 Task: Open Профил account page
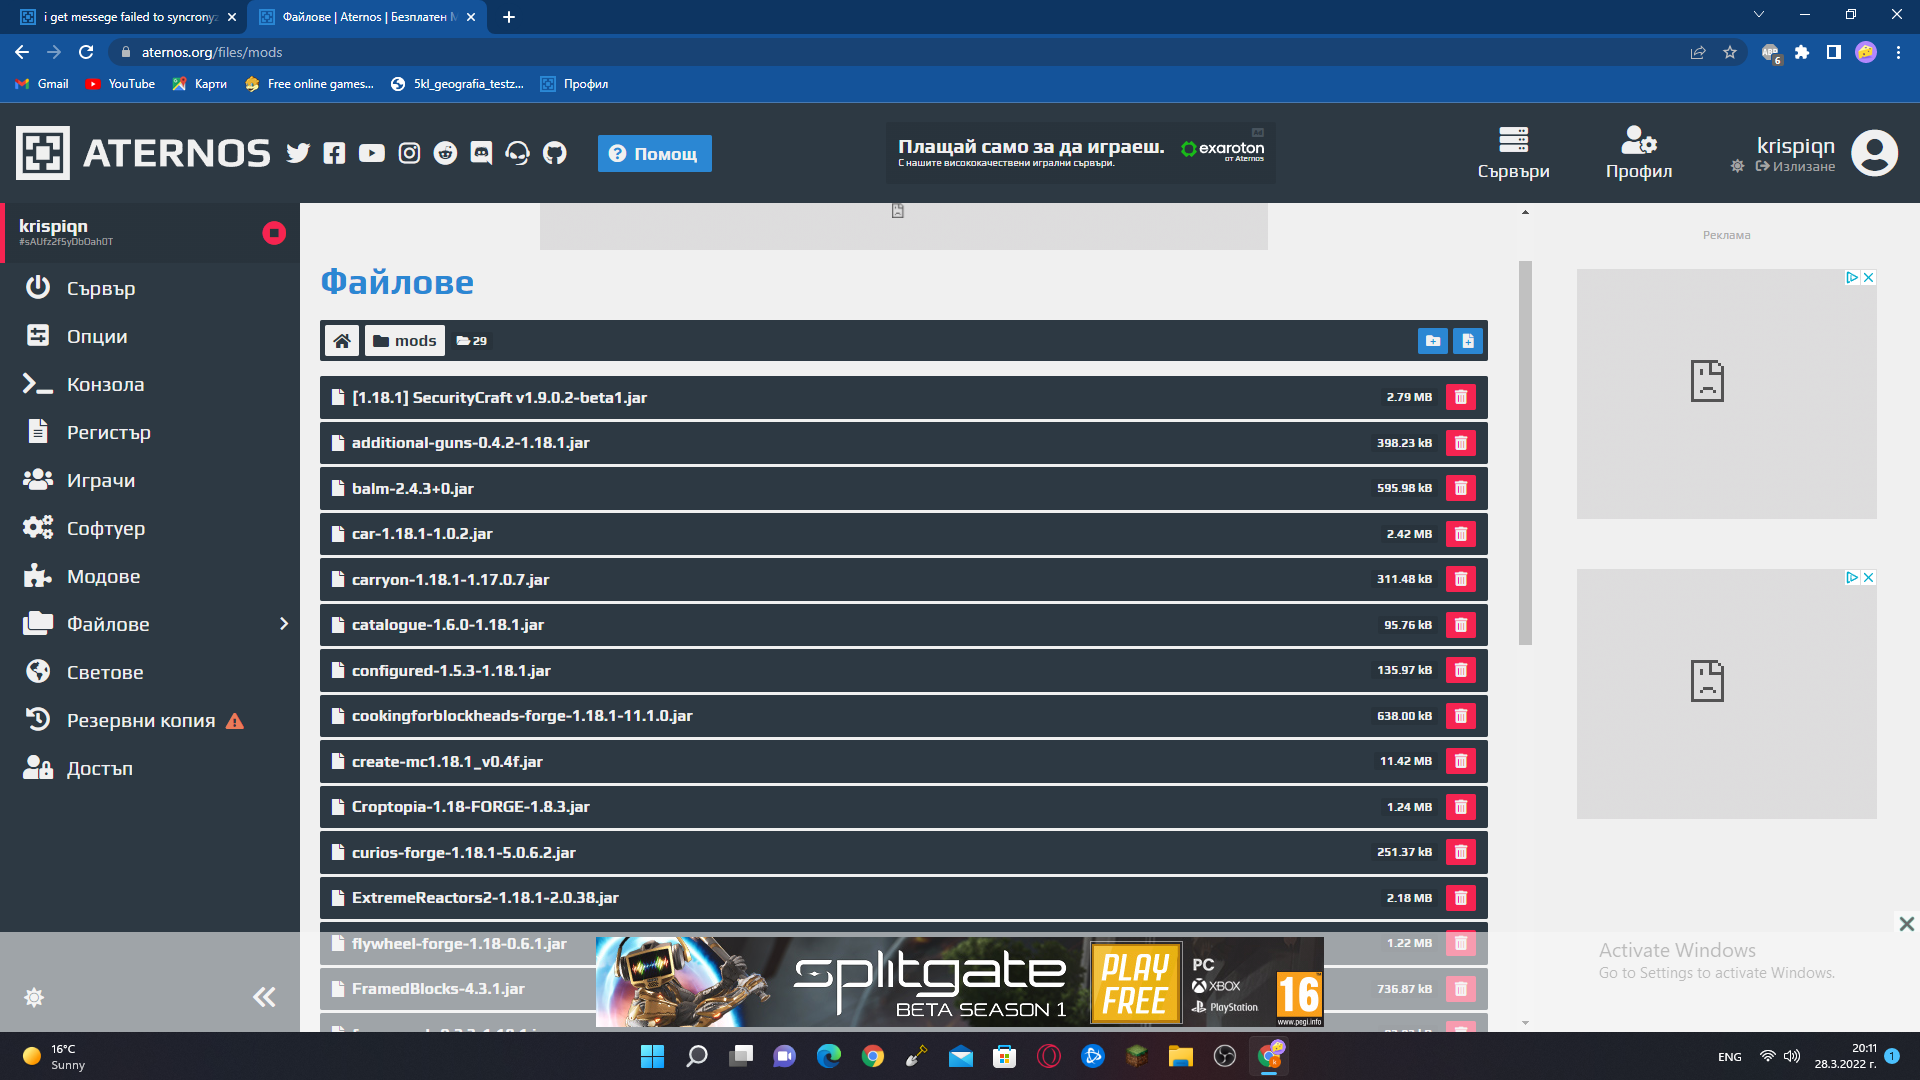[1639, 153]
